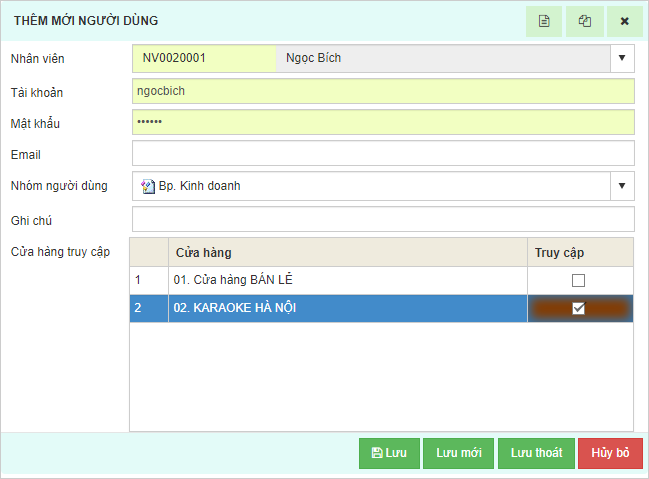Uncheck access for KARAOKE HÀ NỘI
The image size is (649, 479).
578,309
